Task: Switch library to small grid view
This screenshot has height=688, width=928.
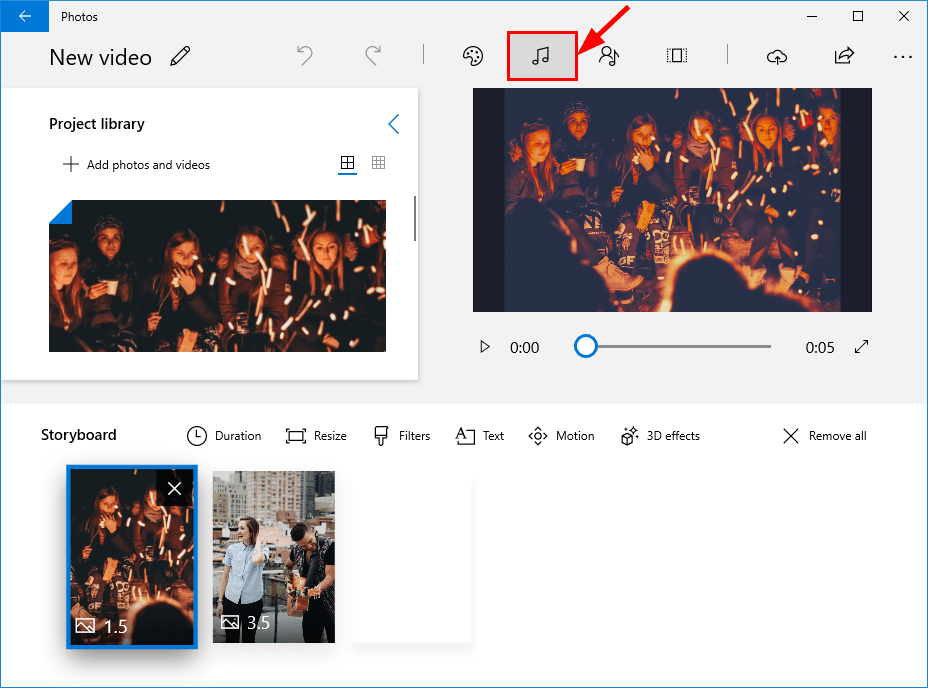Action: (378, 163)
